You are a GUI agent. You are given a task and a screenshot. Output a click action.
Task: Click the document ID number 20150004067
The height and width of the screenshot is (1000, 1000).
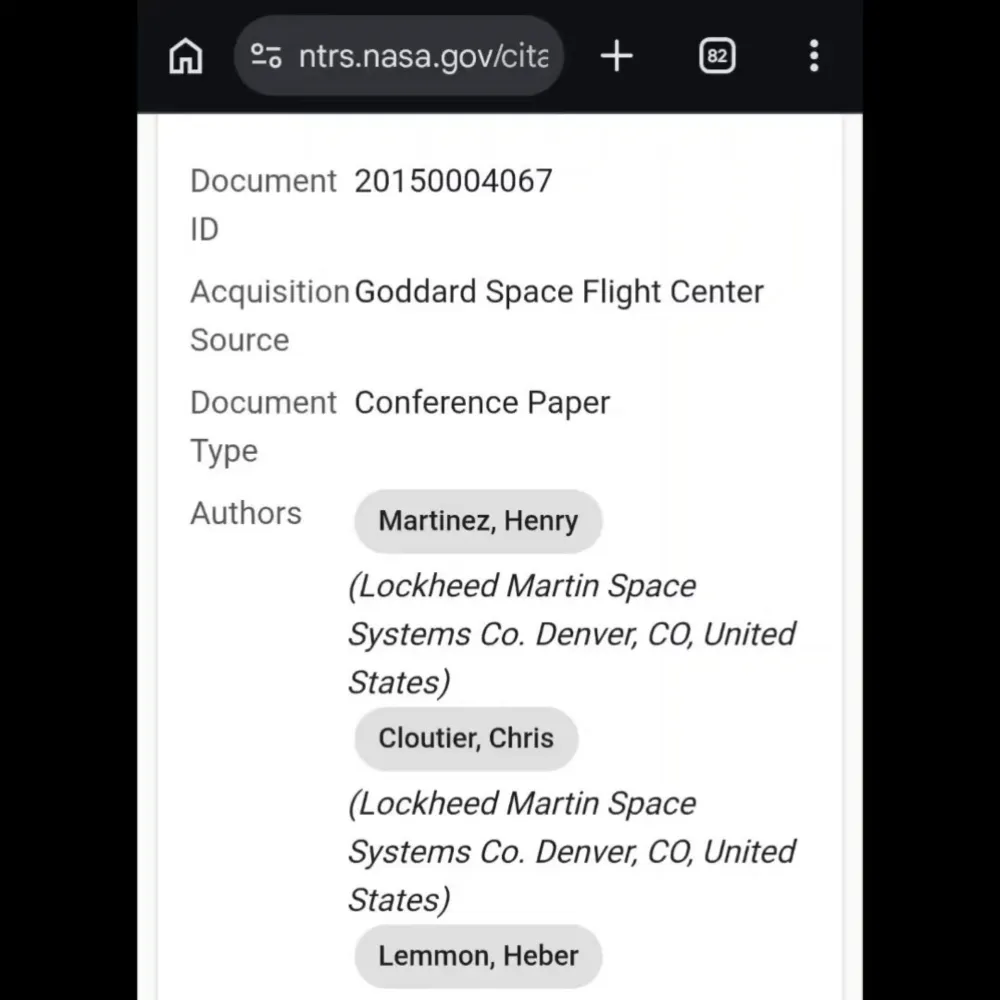click(x=453, y=181)
